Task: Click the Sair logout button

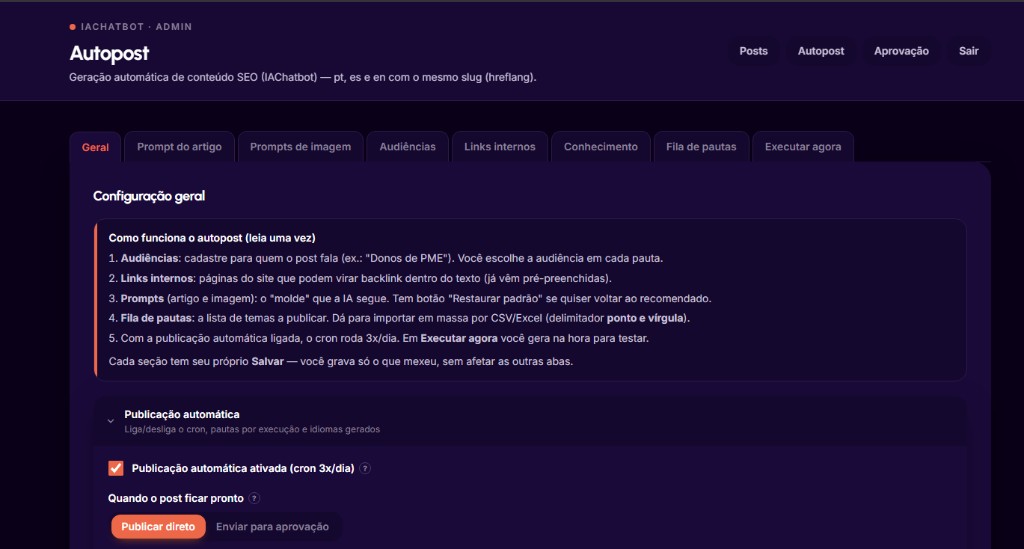Action: tap(968, 51)
